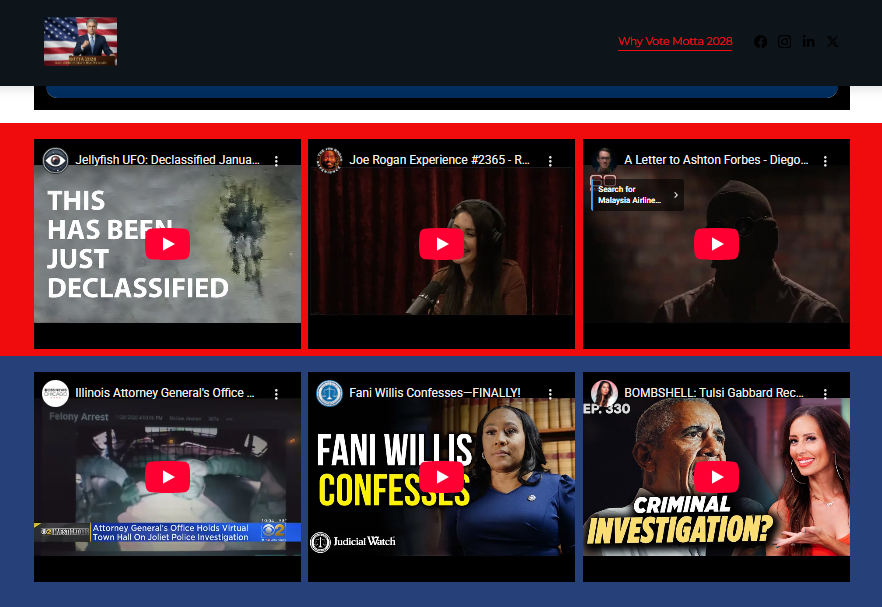The height and width of the screenshot is (607, 882).
Task: Play A Letter to Ashton Forbes video
Action: (717, 244)
